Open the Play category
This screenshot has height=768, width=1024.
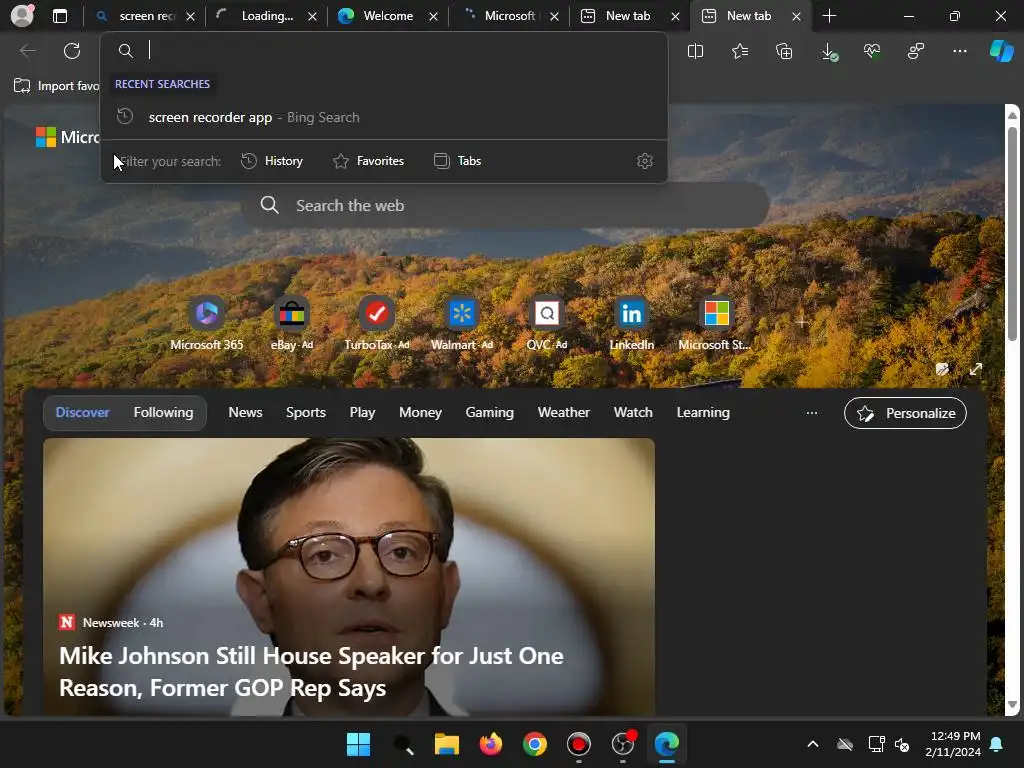point(362,413)
